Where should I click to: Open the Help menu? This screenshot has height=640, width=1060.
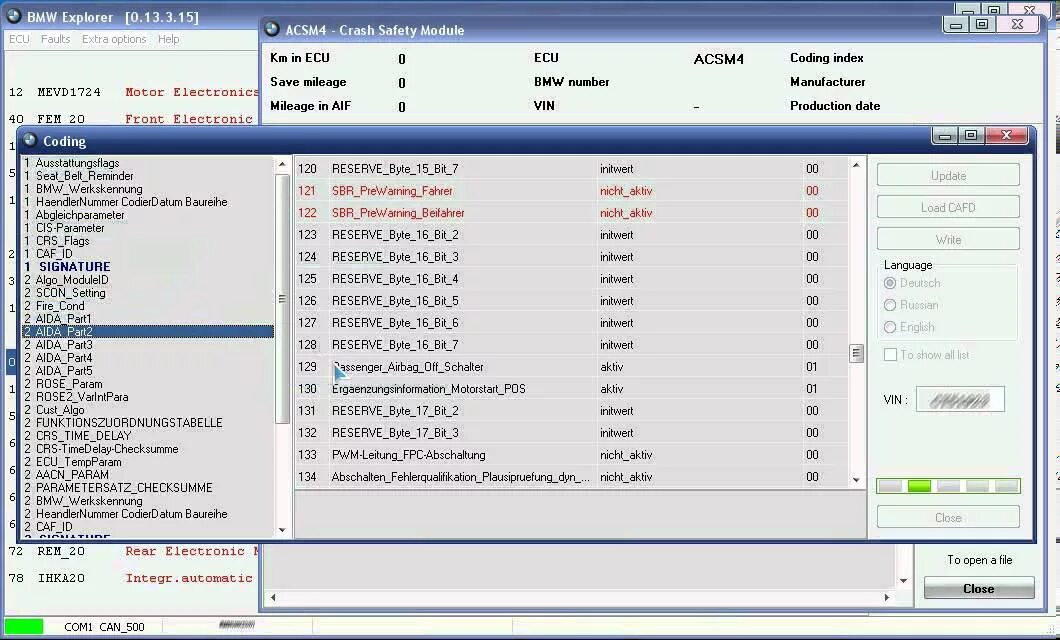click(168, 39)
